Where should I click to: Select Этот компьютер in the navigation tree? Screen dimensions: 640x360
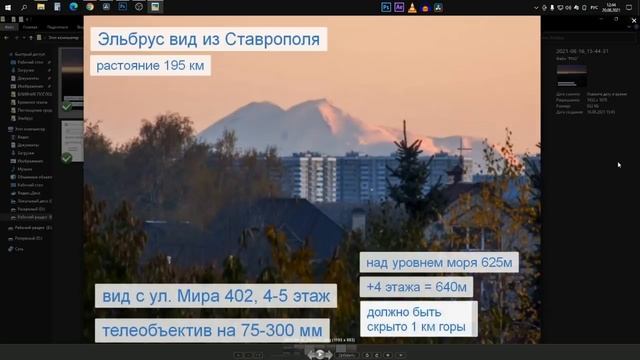pyautogui.click(x=29, y=129)
